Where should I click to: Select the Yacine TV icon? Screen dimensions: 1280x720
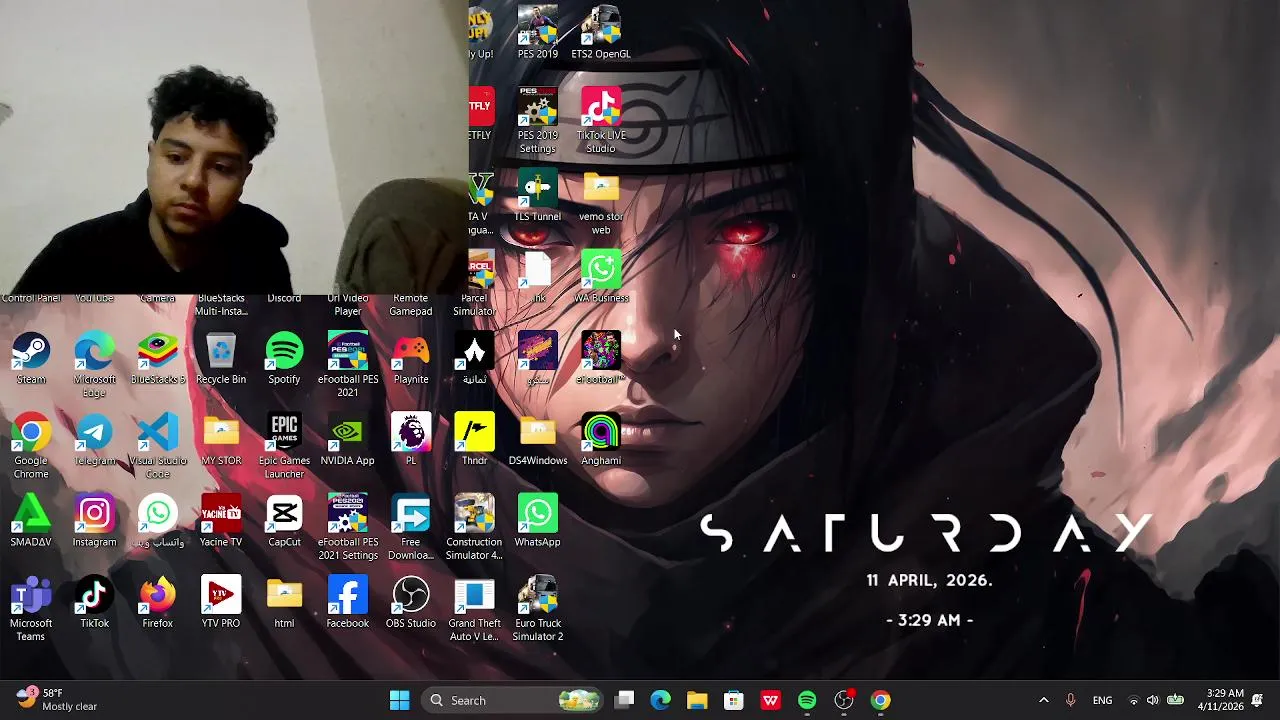pyautogui.click(x=221, y=522)
